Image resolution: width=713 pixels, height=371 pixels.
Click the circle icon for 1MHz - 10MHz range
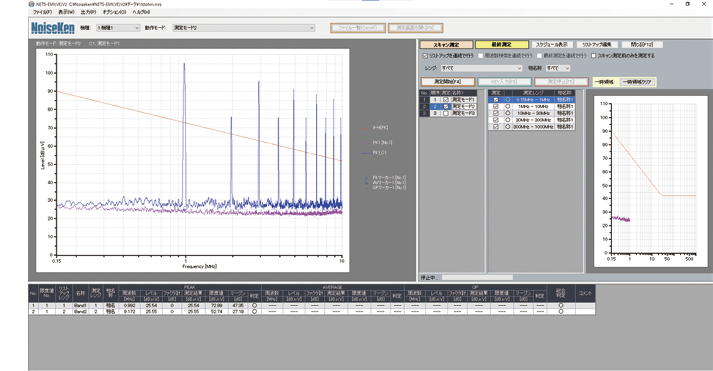[508, 106]
